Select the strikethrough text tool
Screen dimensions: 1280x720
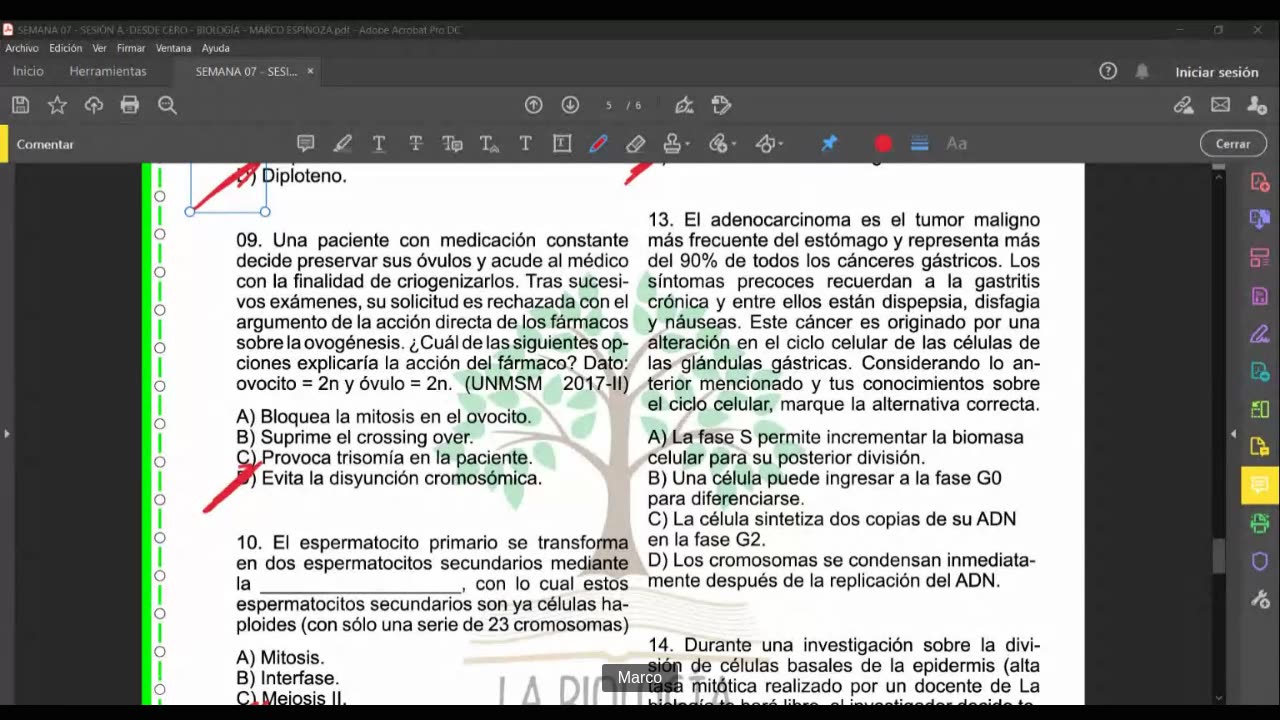[x=416, y=144]
